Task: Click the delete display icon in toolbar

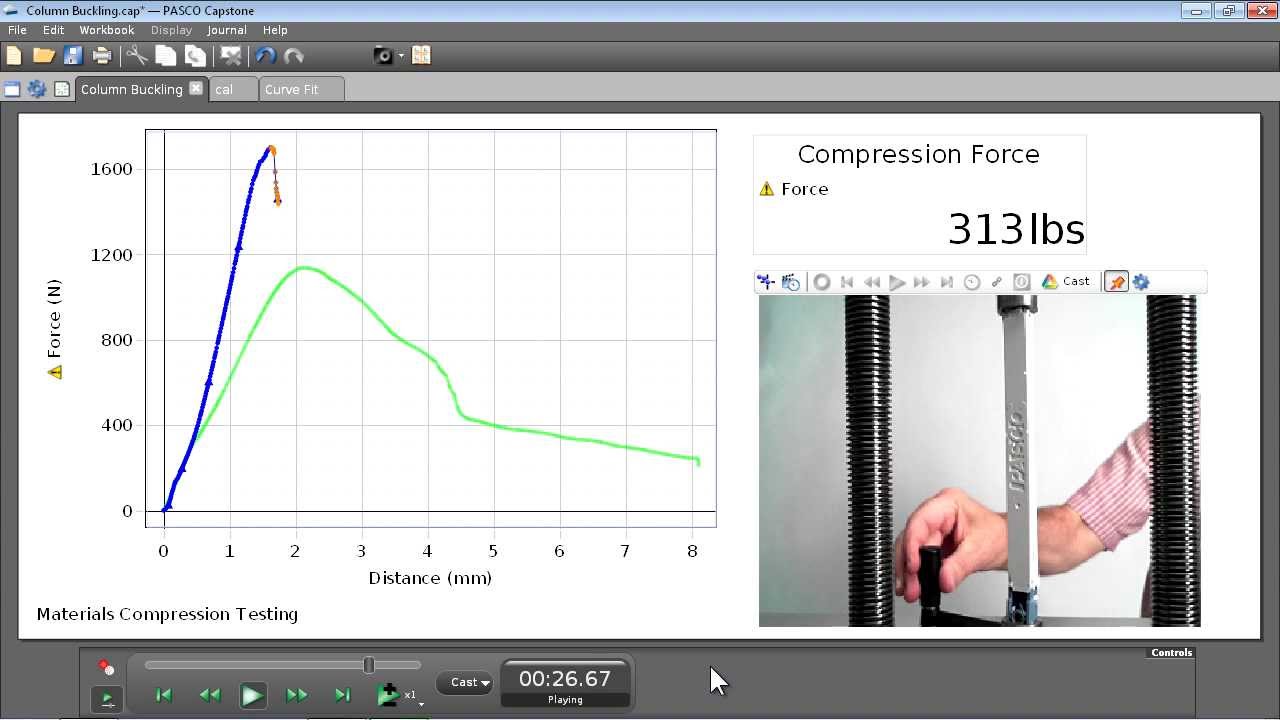Action: [231, 56]
